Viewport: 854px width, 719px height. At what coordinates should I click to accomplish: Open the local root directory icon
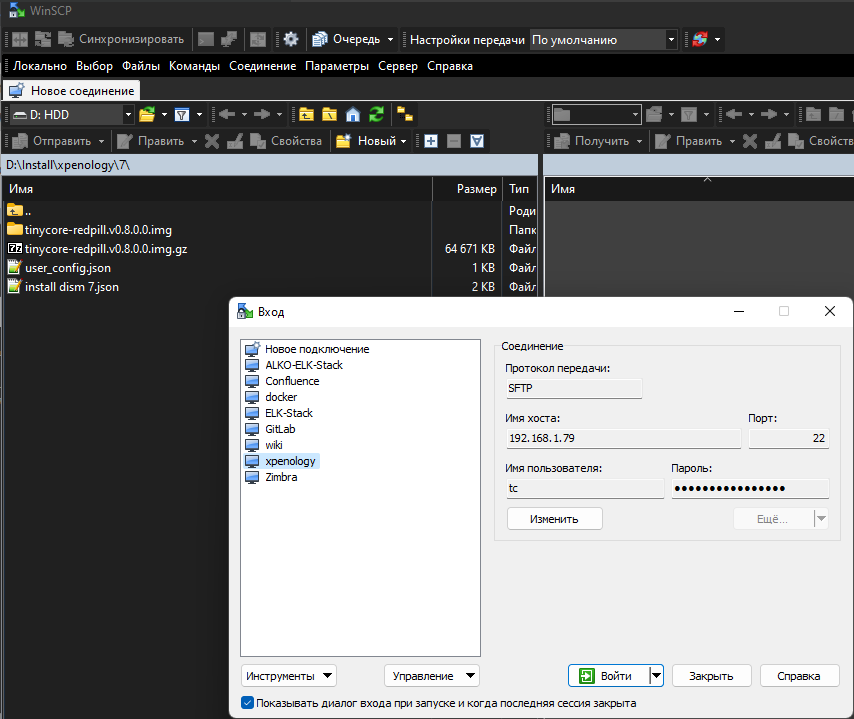329,115
